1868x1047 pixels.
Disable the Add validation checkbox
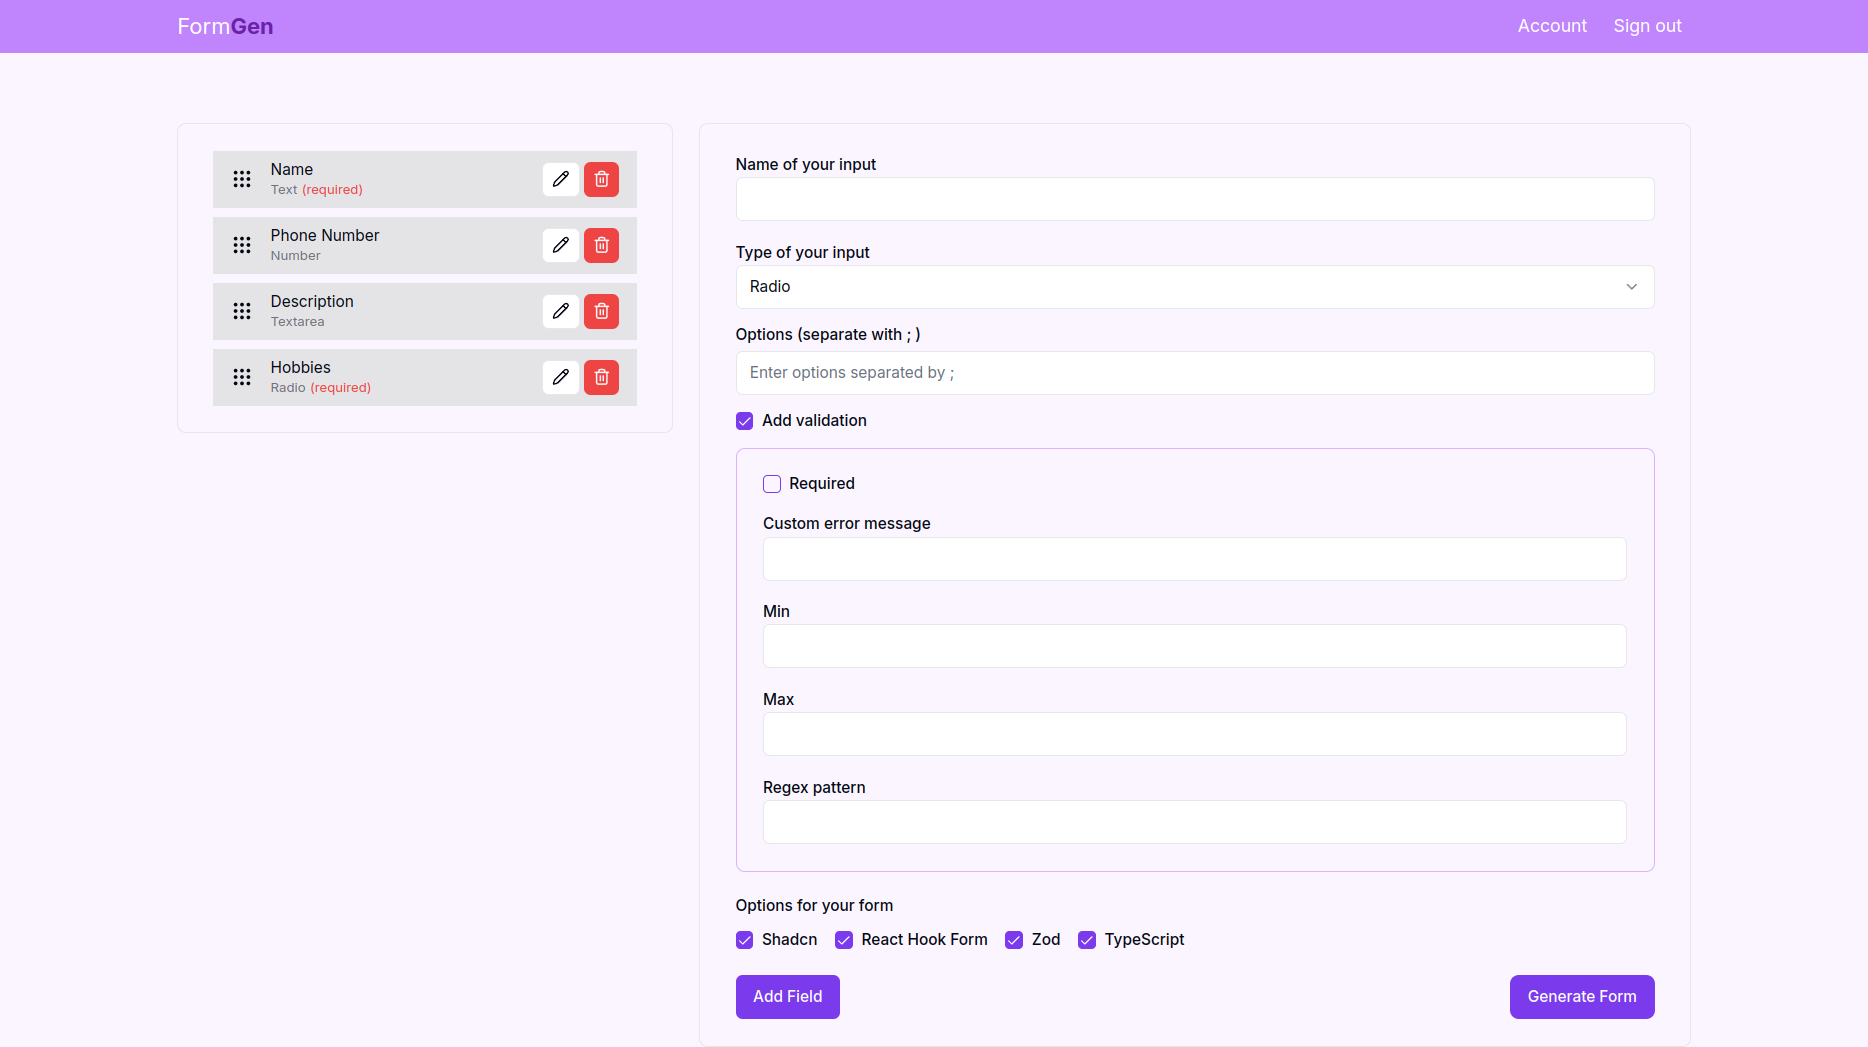[x=744, y=420]
